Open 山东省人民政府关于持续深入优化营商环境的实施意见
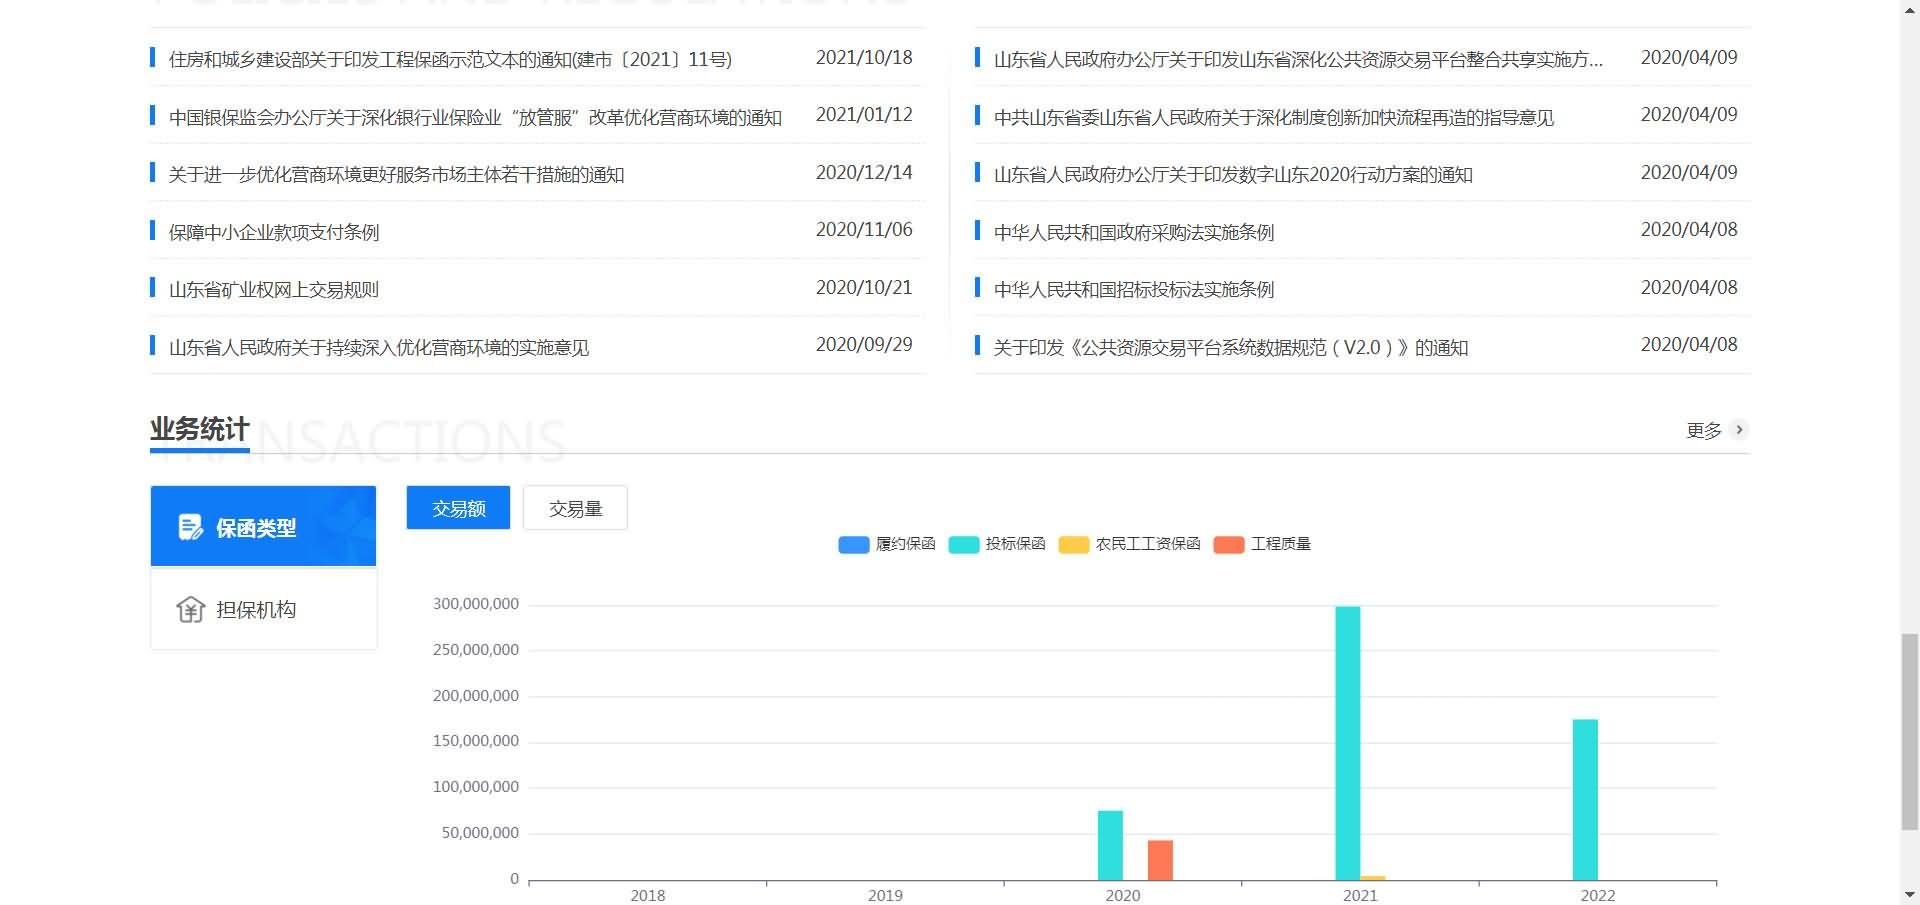The width and height of the screenshot is (1920, 905). [379, 347]
